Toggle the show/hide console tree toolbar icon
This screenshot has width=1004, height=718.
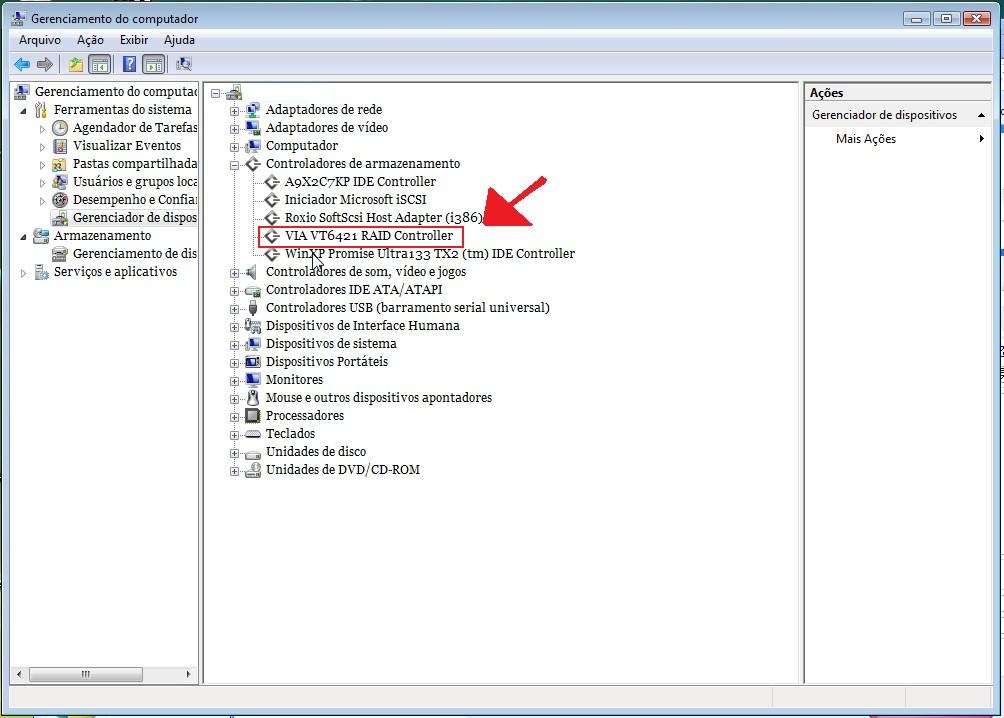tap(99, 64)
